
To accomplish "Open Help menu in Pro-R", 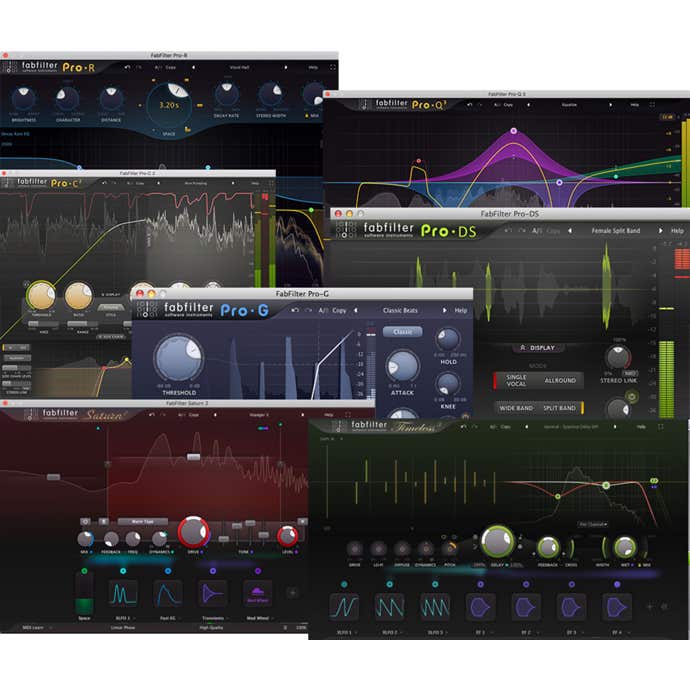I will tap(313, 67).
